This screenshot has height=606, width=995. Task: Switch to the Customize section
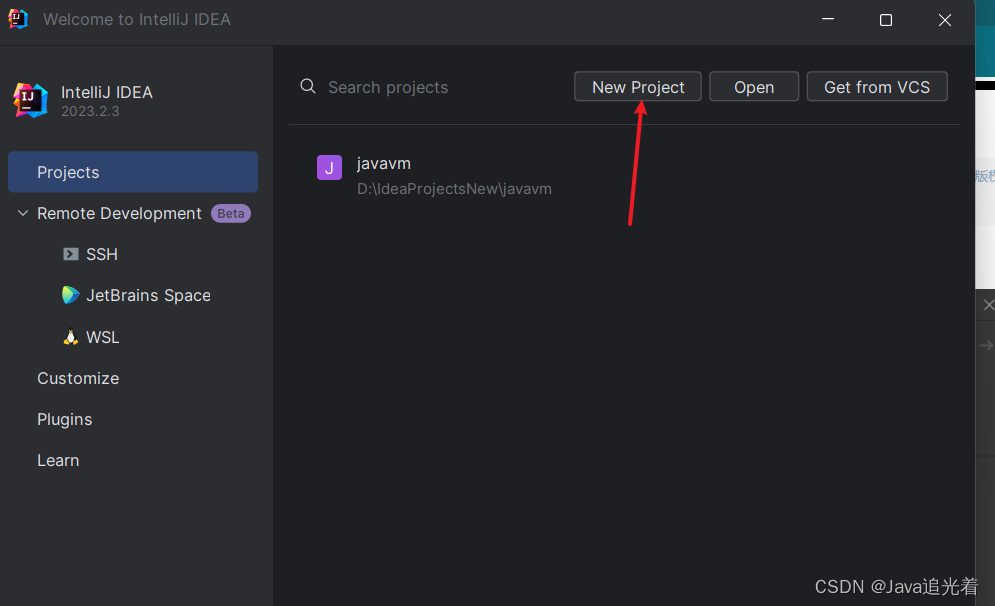[78, 378]
